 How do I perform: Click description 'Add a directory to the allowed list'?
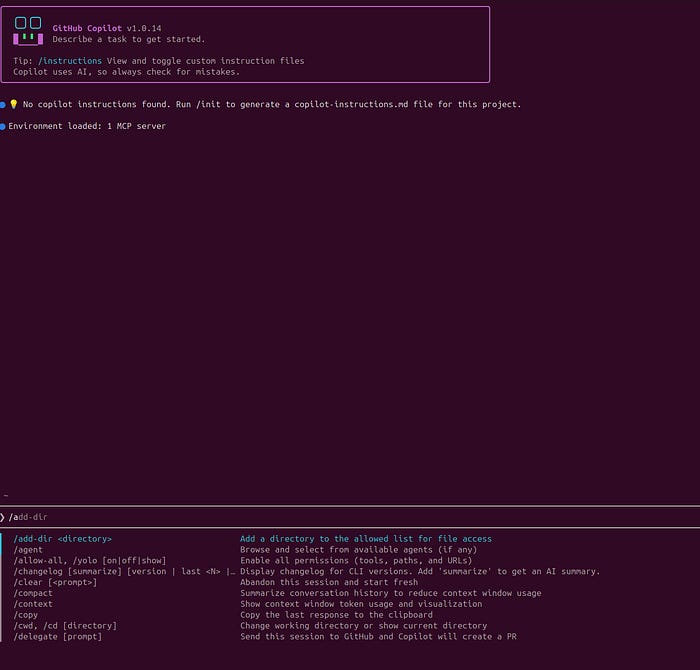tap(366, 539)
